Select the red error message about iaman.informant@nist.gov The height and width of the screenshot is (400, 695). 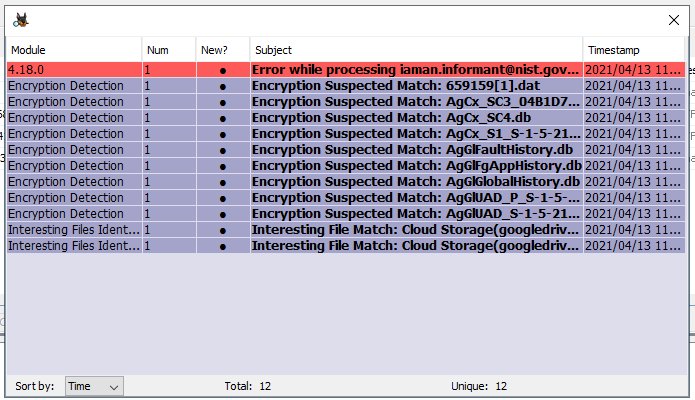click(x=346, y=70)
